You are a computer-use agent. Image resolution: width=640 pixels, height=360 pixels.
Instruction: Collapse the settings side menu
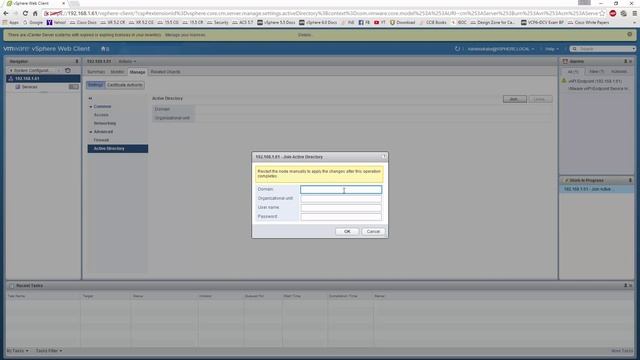[x=90, y=98]
